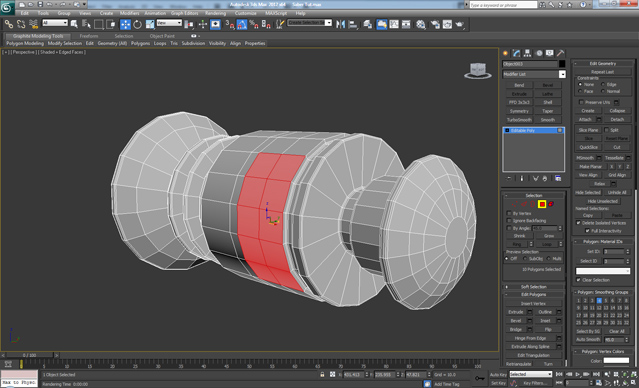This screenshot has height=388, width=639.
Task: Select the Edge constraint radio button
Action: pos(603,84)
